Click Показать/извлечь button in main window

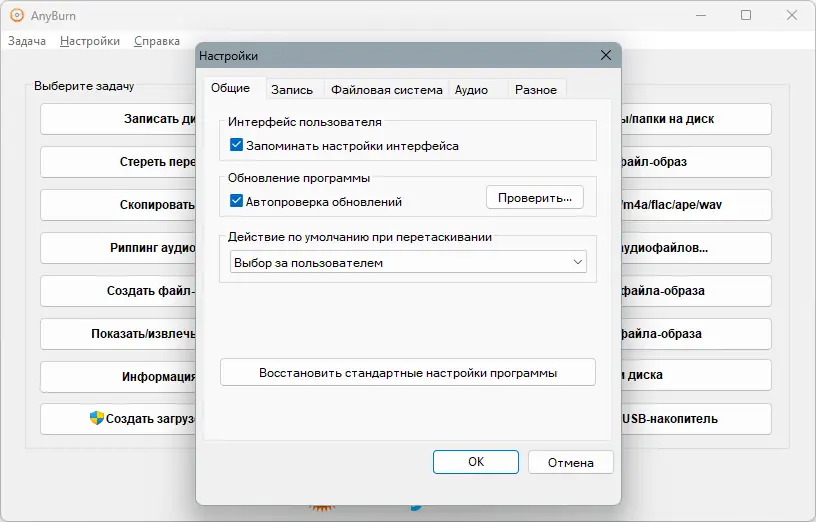[x=119, y=334]
